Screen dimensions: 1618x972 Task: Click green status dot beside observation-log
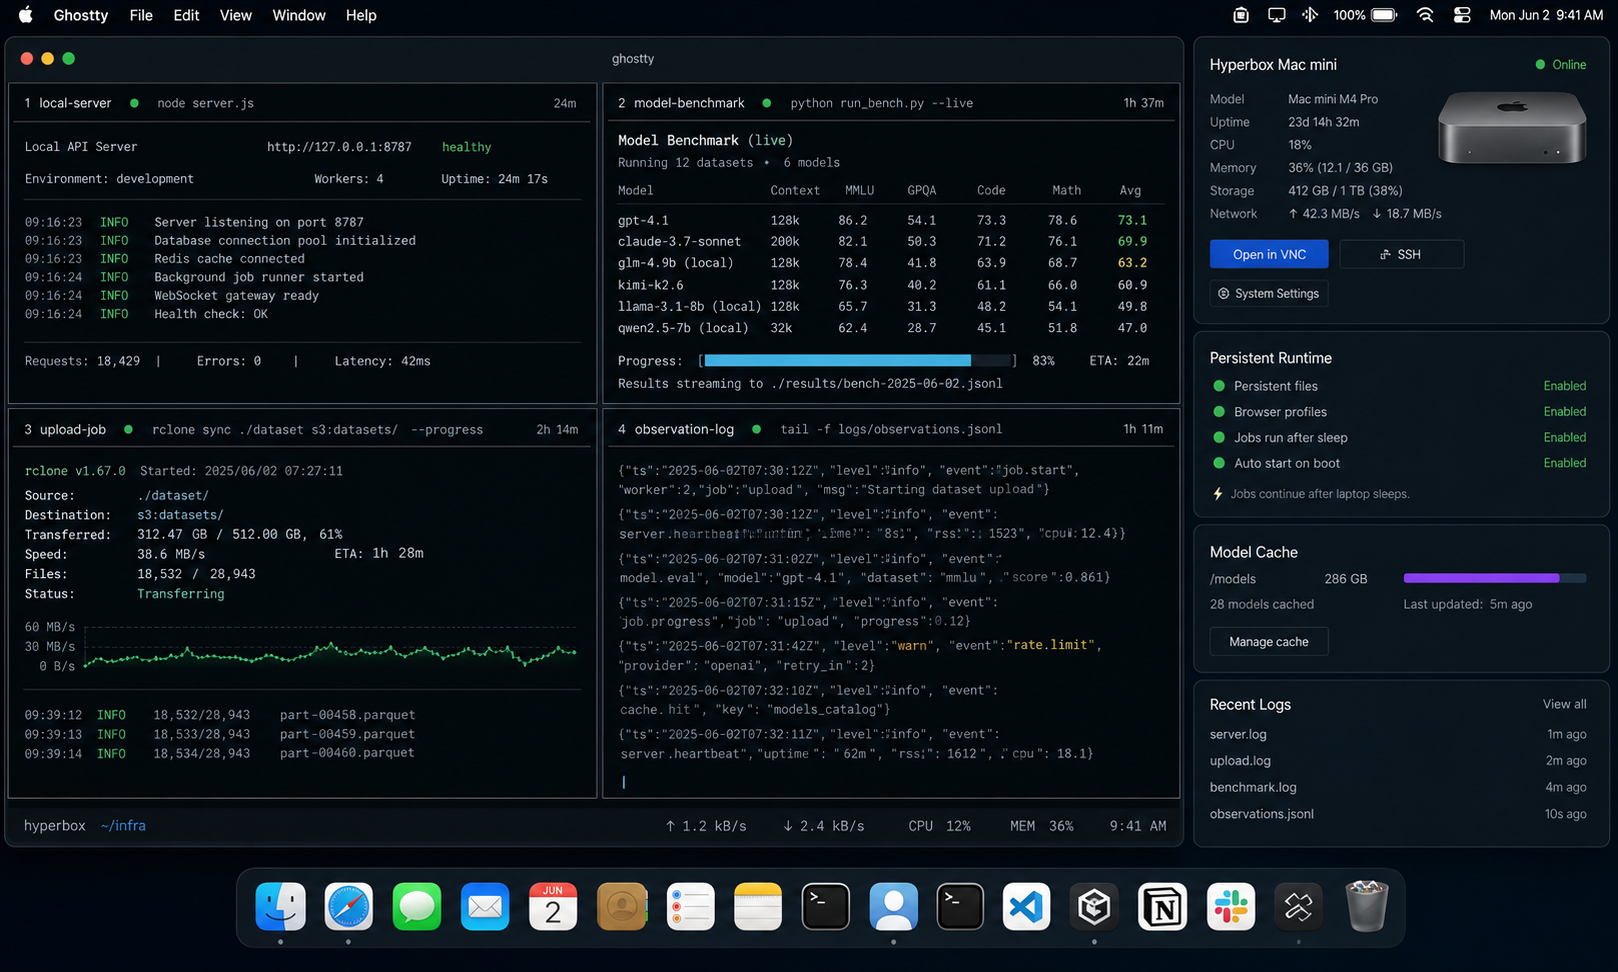[756, 429]
